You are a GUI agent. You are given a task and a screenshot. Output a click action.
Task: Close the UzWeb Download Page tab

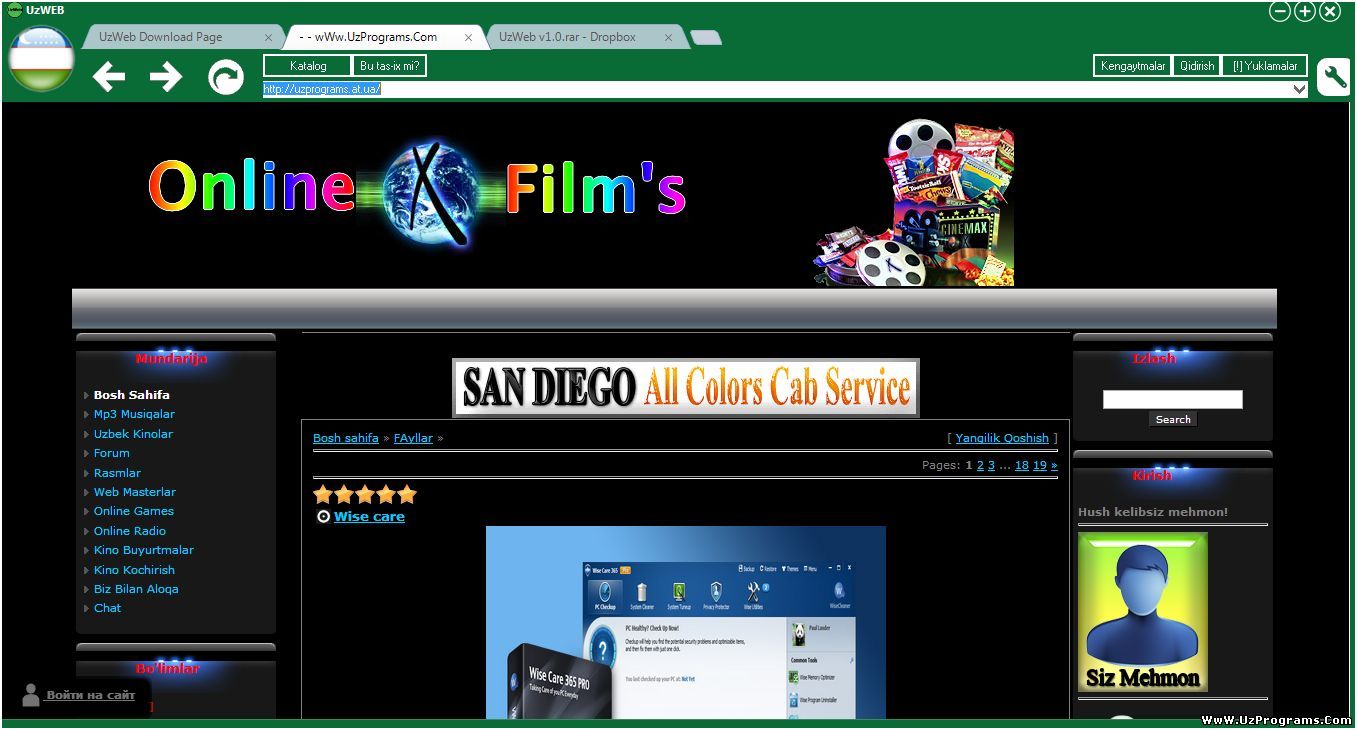[268, 38]
